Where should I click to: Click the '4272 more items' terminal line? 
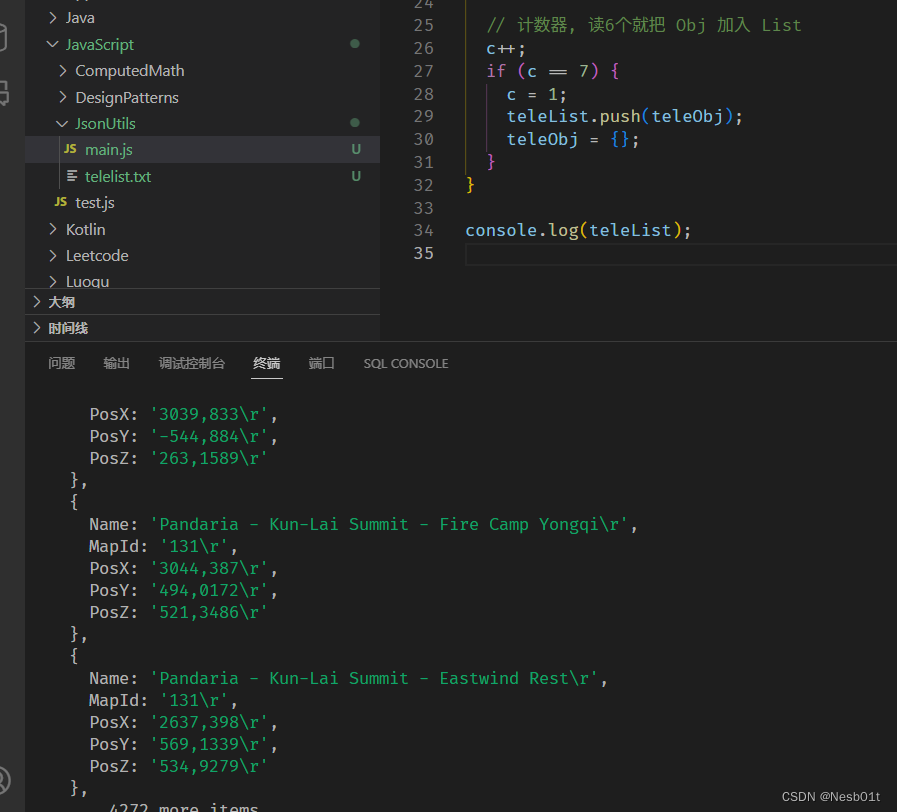(x=184, y=807)
